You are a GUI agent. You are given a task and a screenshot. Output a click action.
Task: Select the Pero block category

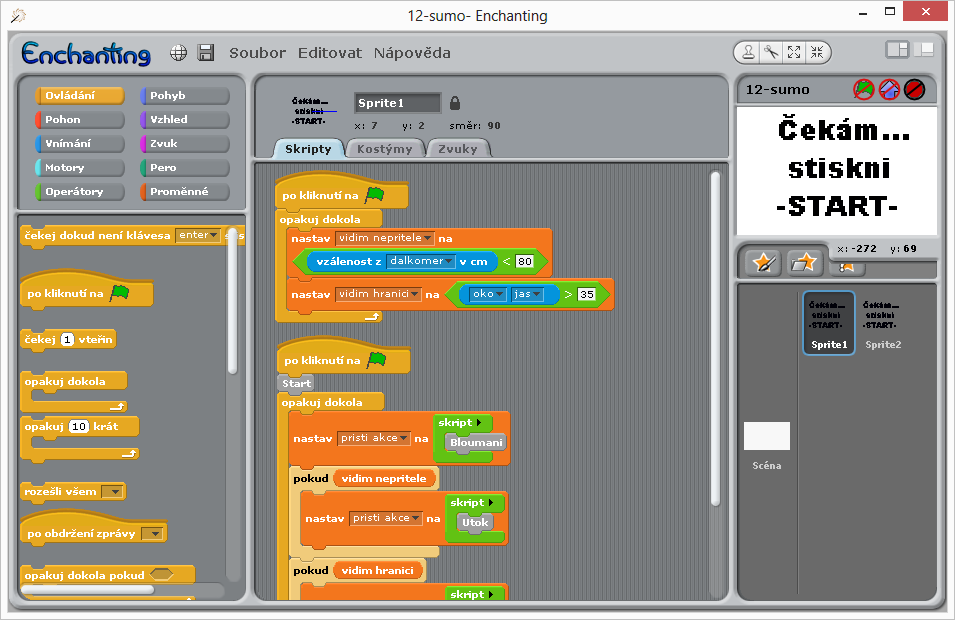tap(185, 167)
